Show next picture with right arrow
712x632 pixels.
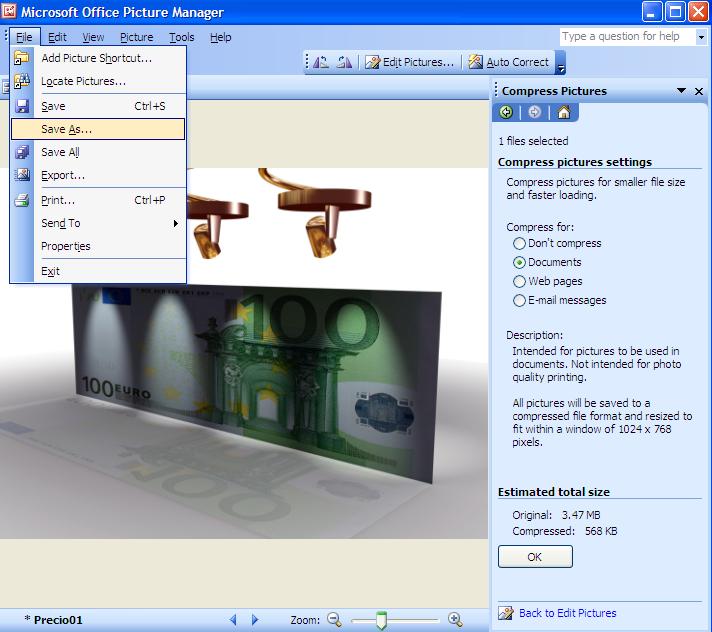[x=255, y=619]
